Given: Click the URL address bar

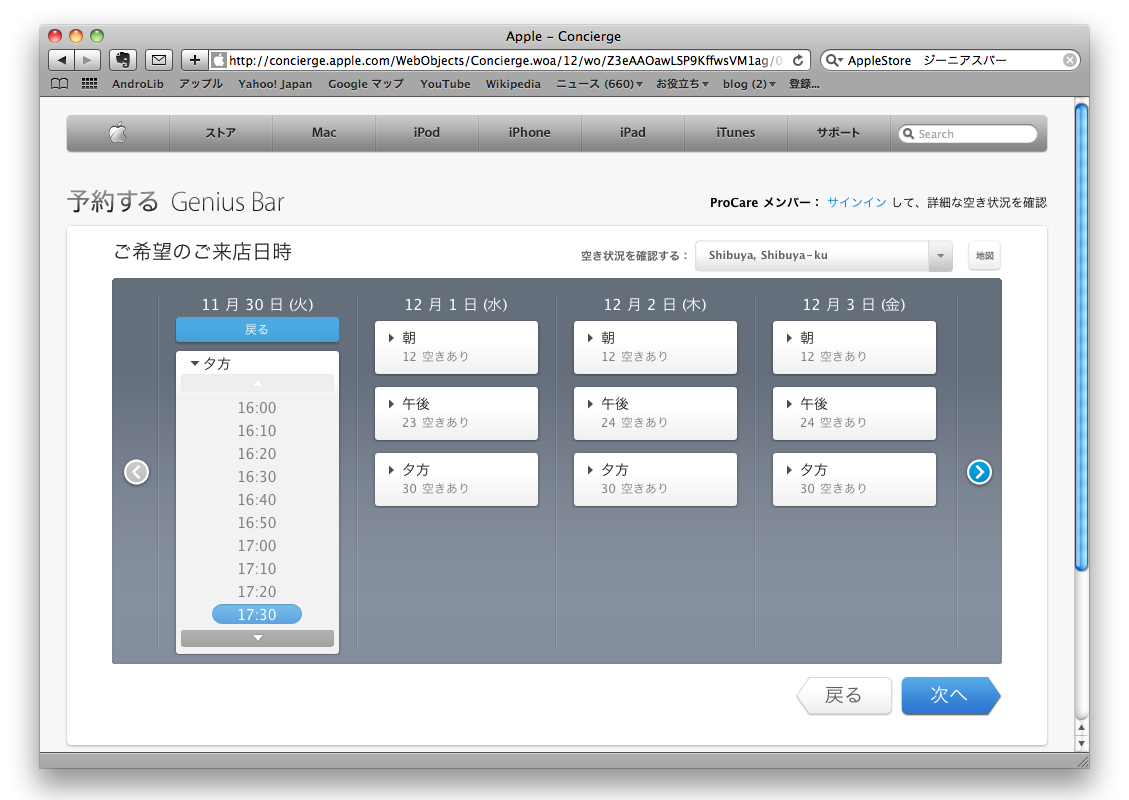Looking at the screenshot, I should (x=504, y=60).
